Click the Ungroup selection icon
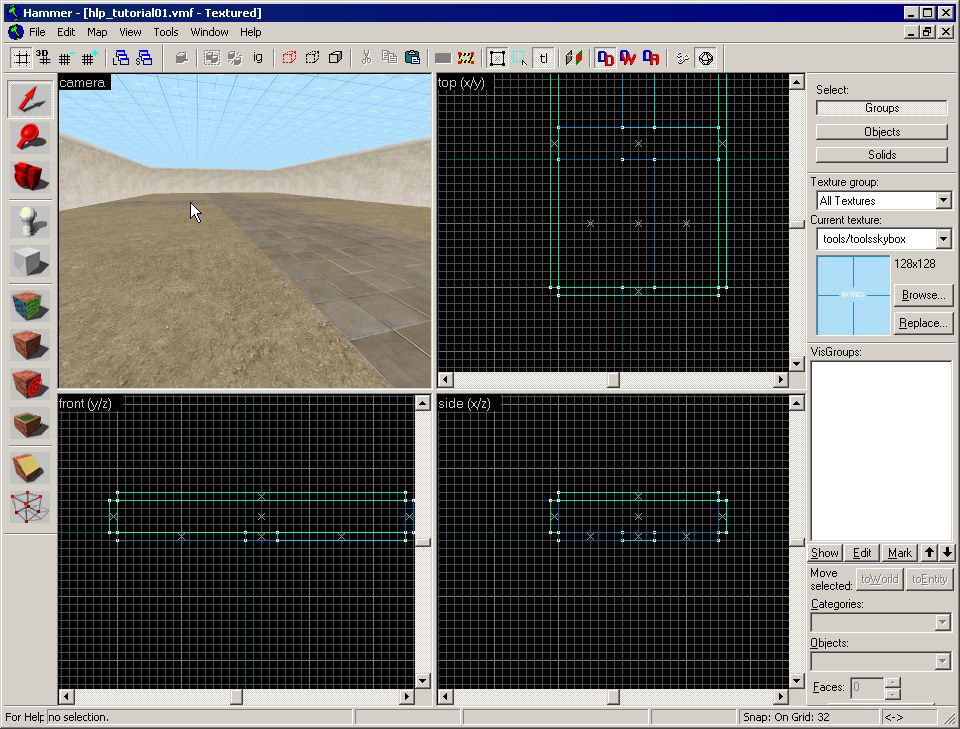 [234, 58]
